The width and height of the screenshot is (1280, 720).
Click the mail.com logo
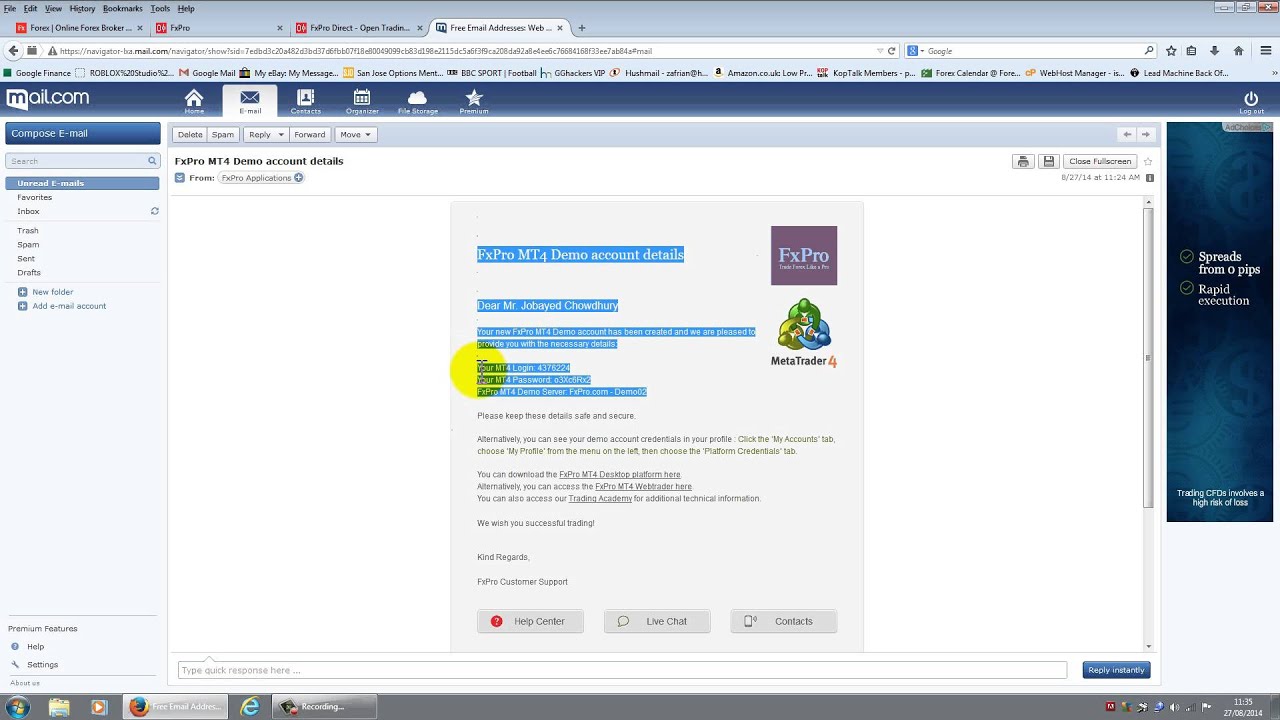coord(47,98)
